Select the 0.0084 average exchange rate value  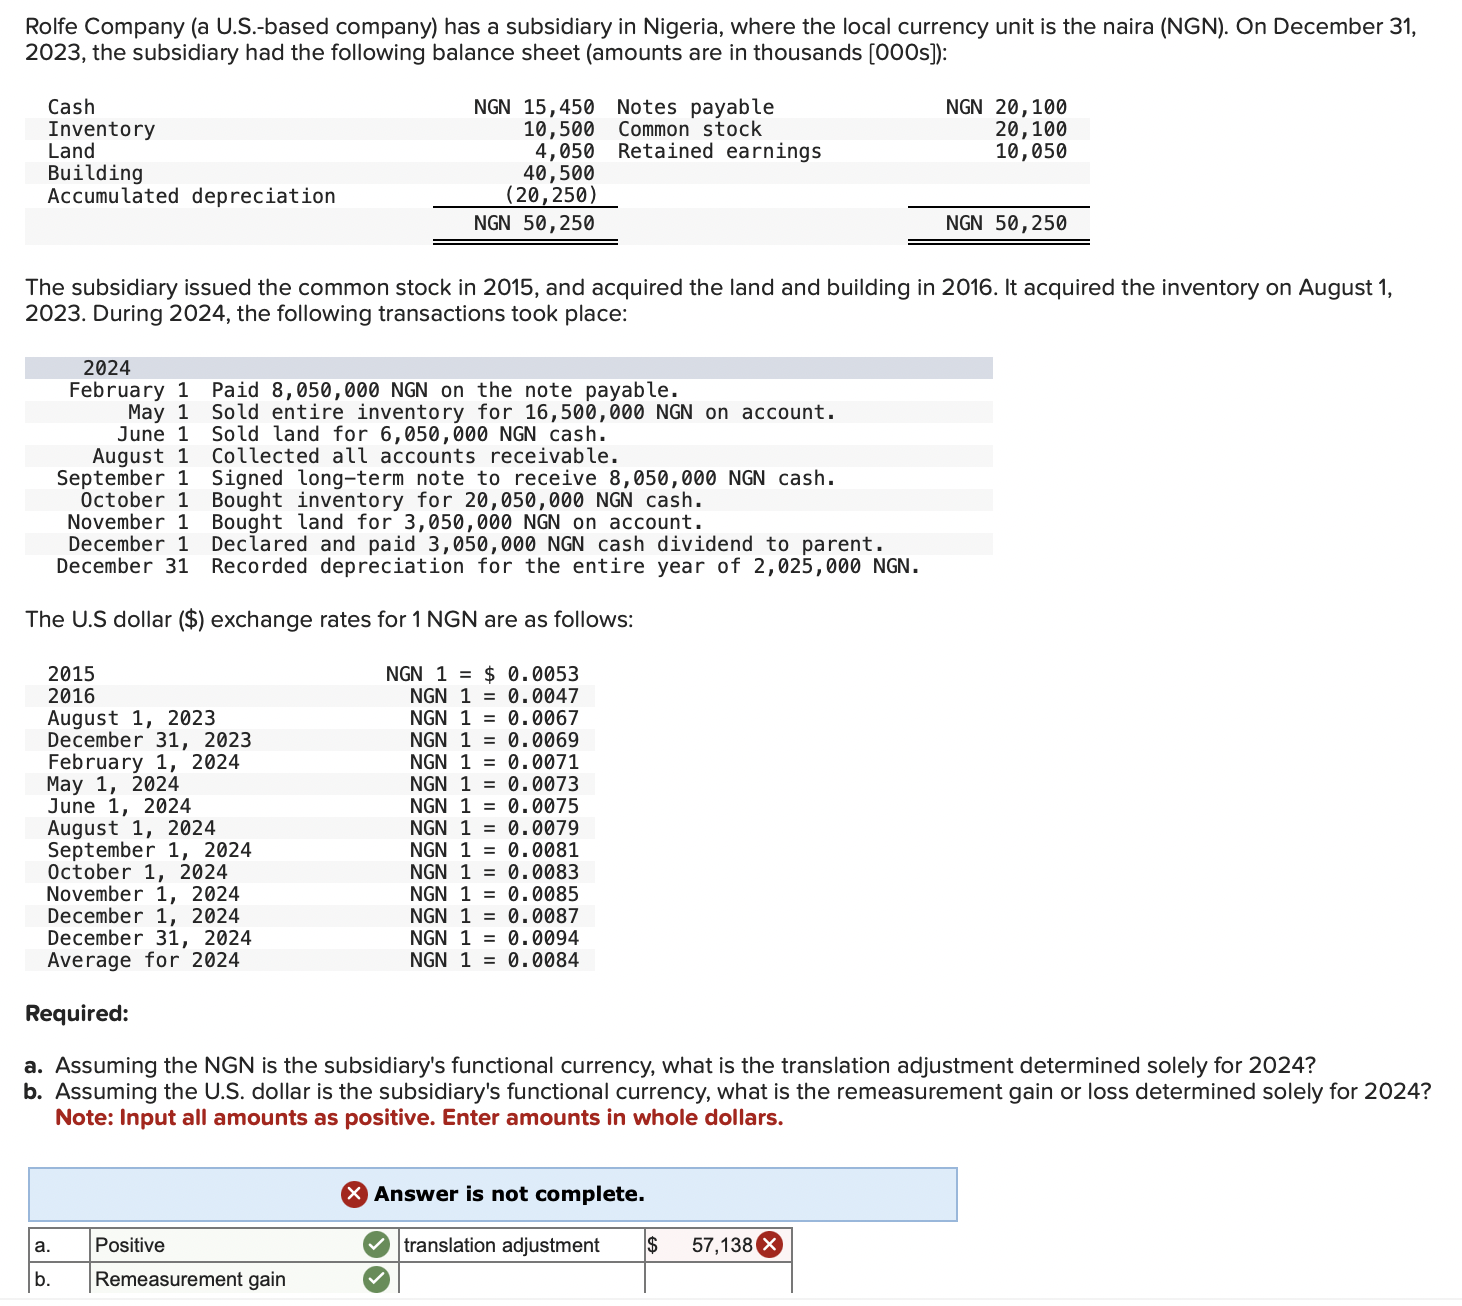(x=543, y=960)
